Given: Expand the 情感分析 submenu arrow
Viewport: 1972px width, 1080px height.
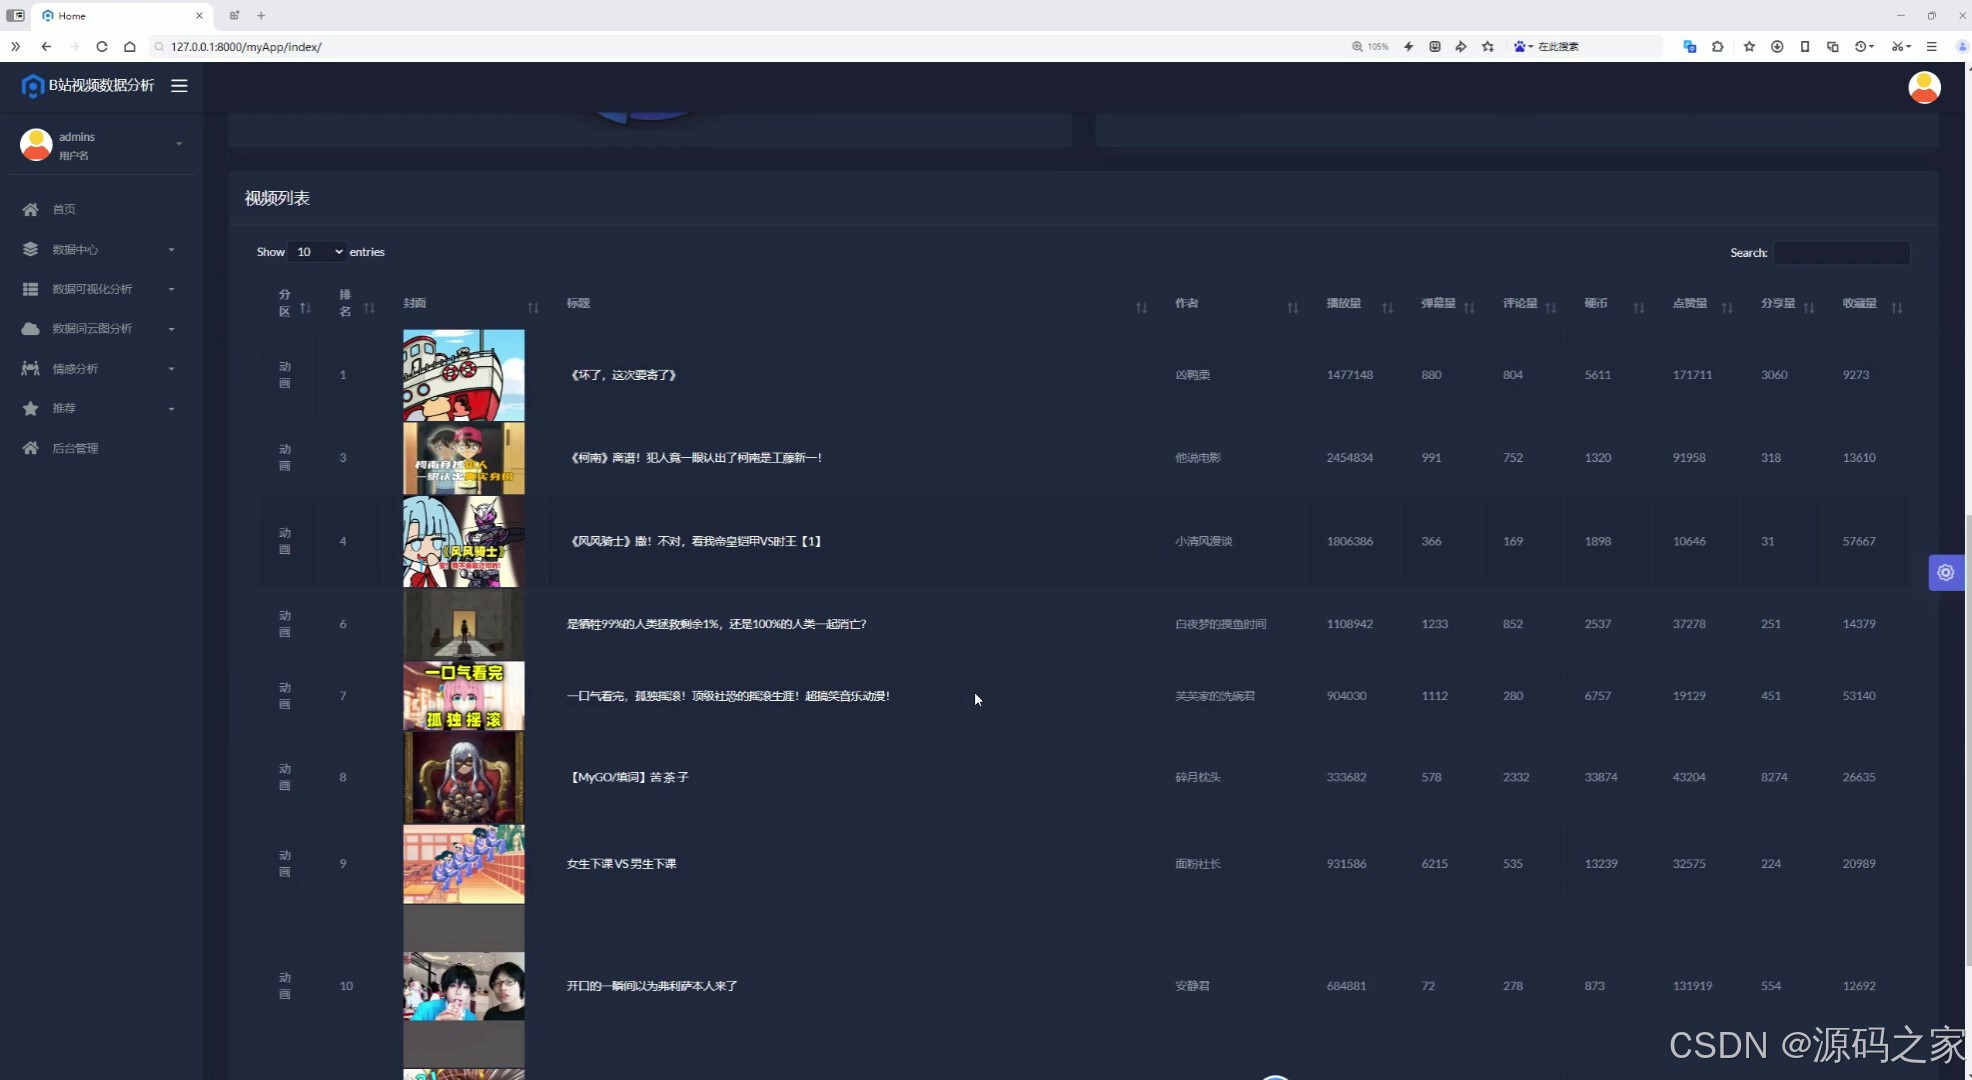Looking at the screenshot, I should pos(171,369).
